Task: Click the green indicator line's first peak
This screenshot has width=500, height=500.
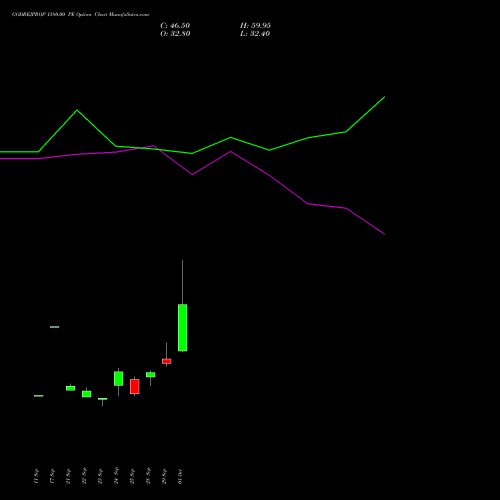Action: point(77,110)
